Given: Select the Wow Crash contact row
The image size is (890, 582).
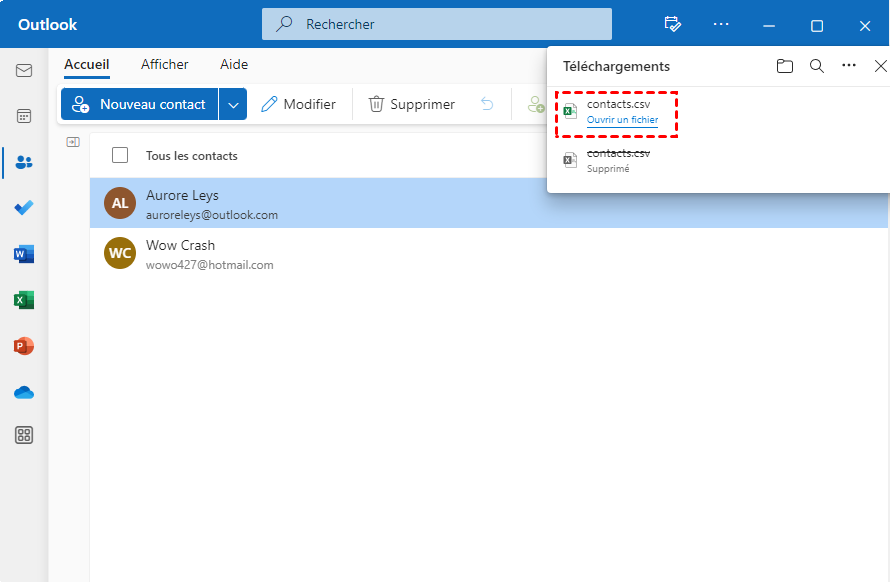Looking at the screenshot, I should point(489,253).
